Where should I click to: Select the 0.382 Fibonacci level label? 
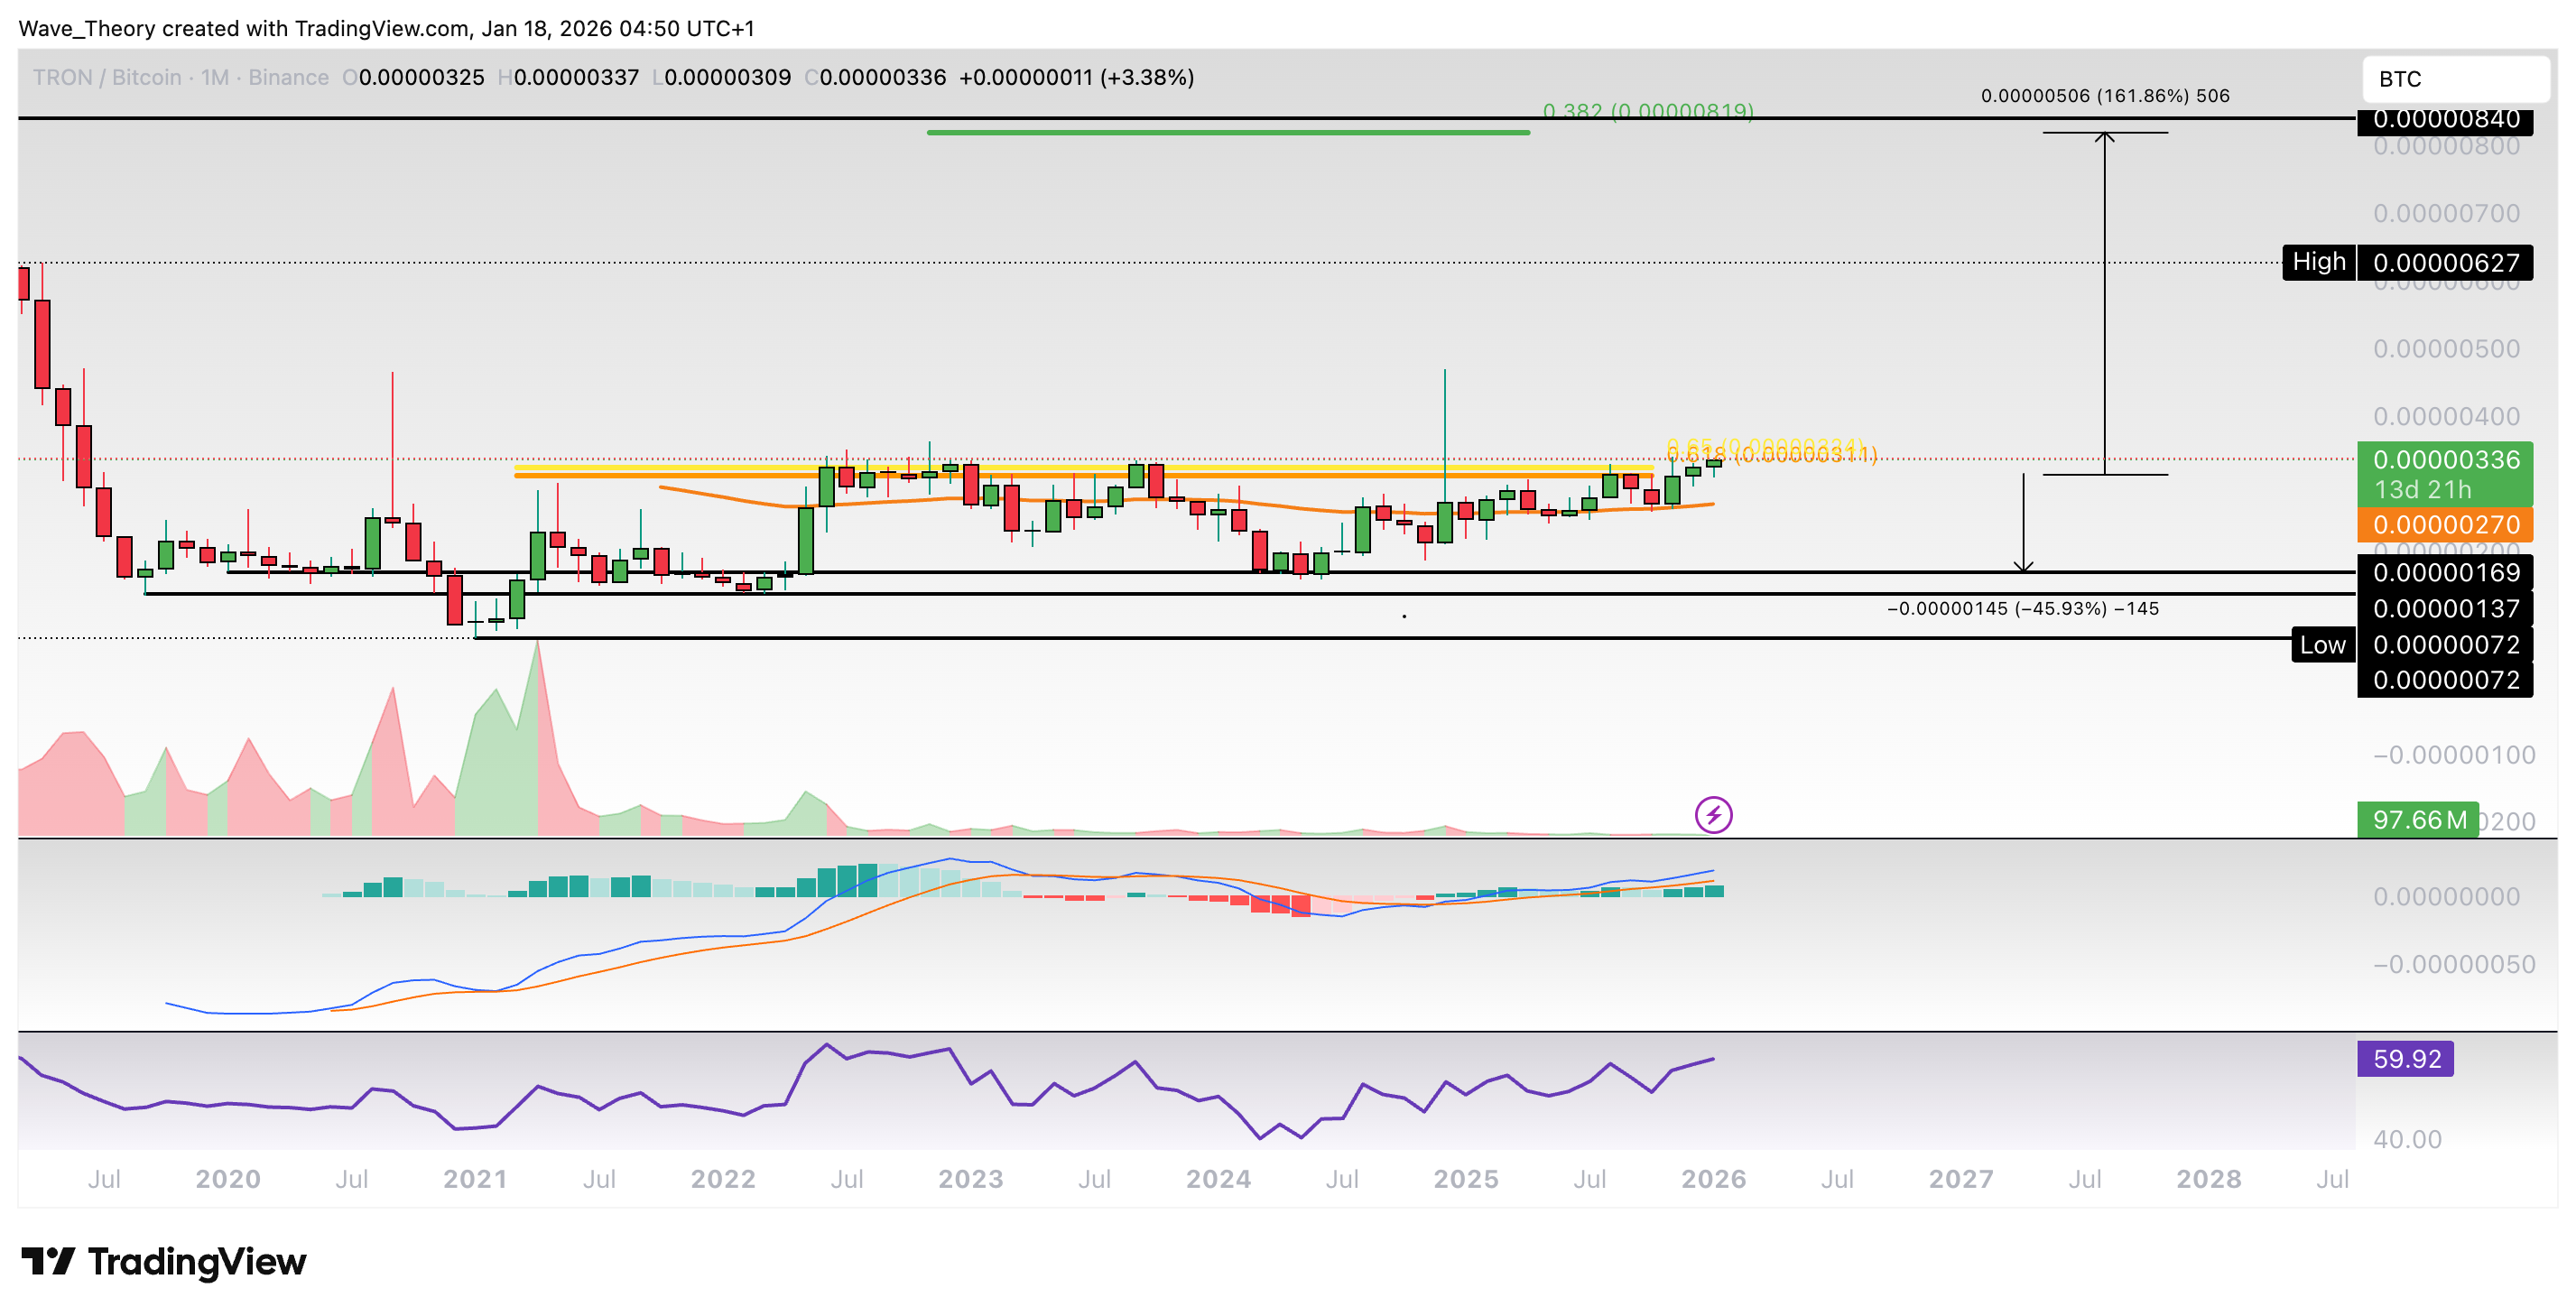pyautogui.click(x=1646, y=112)
